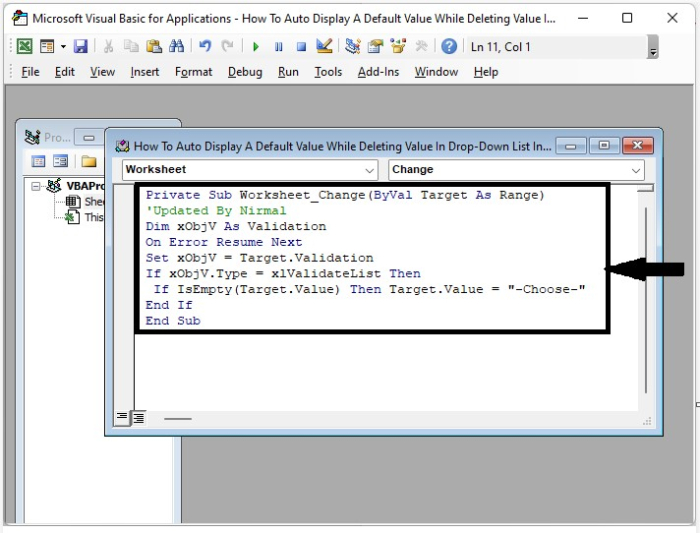Minimize the Project panel window

(x=89, y=138)
